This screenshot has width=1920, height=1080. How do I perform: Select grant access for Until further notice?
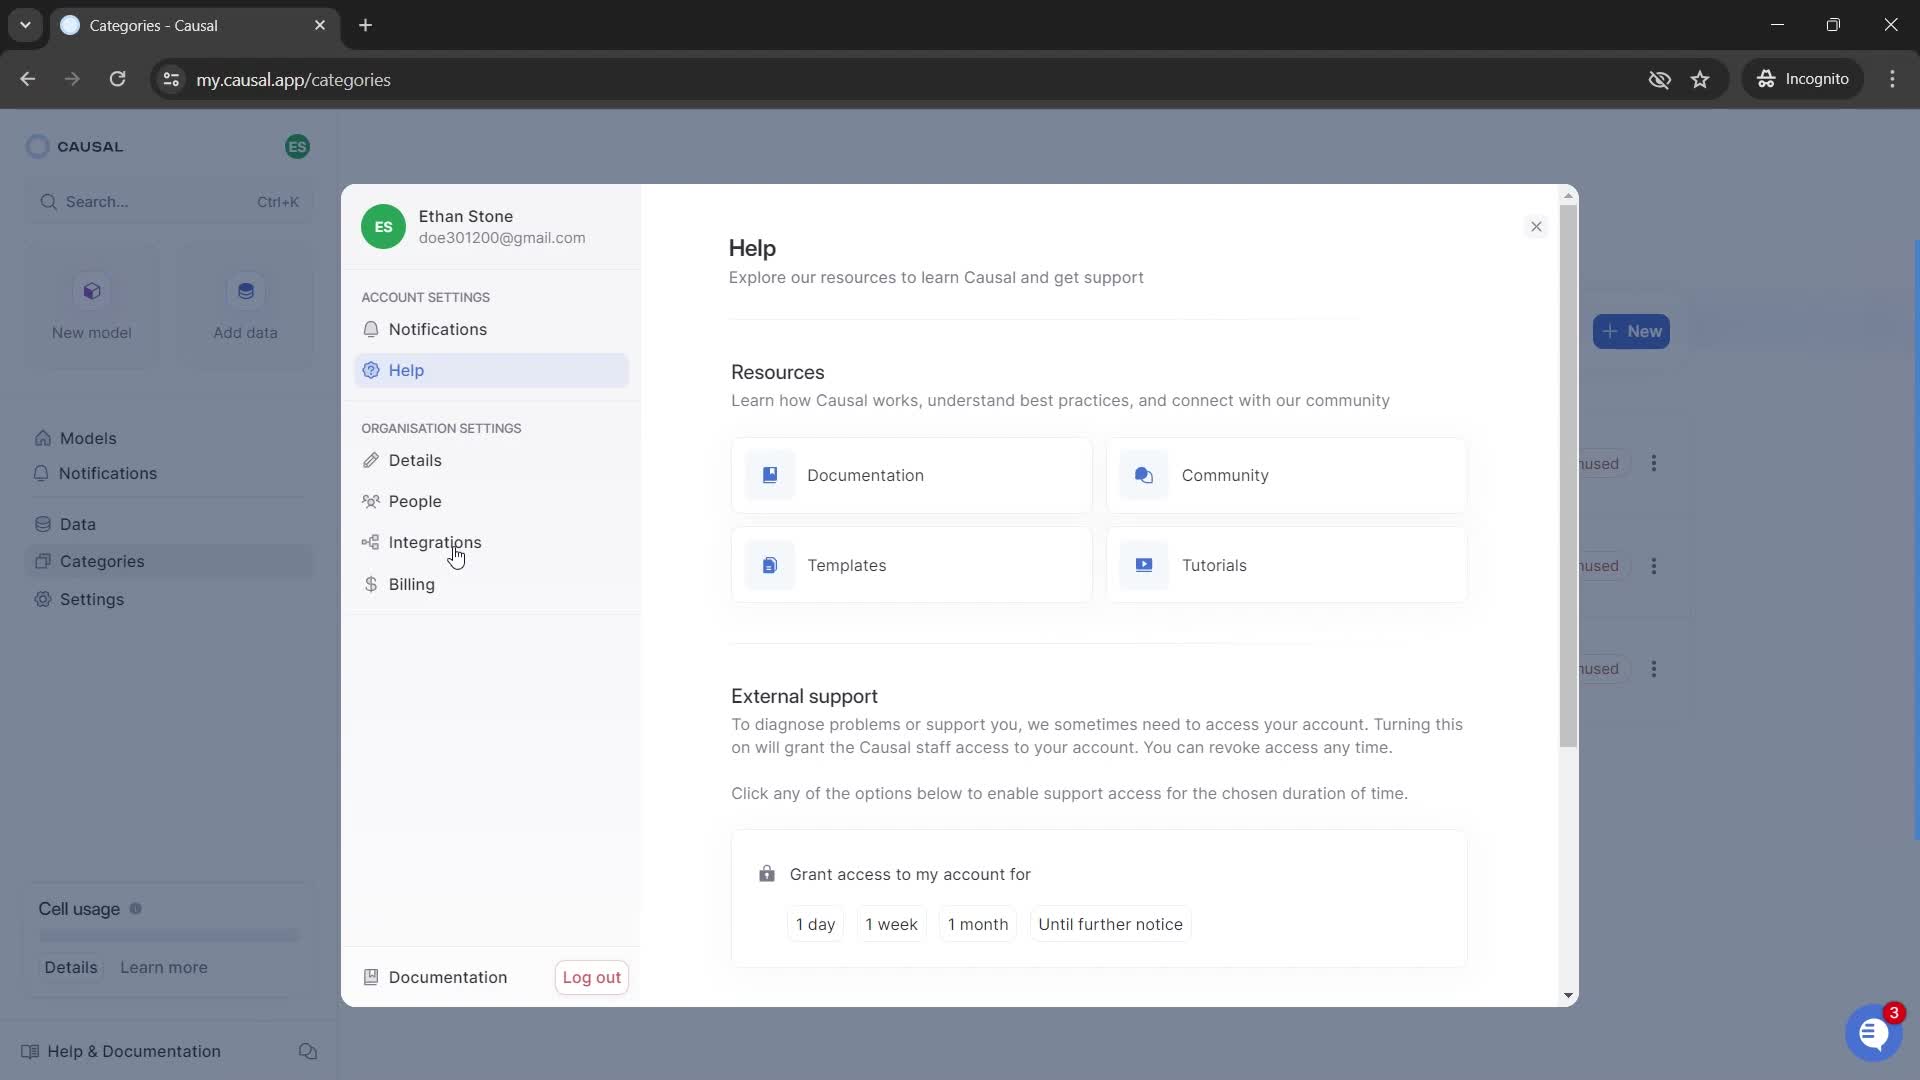point(1110,924)
